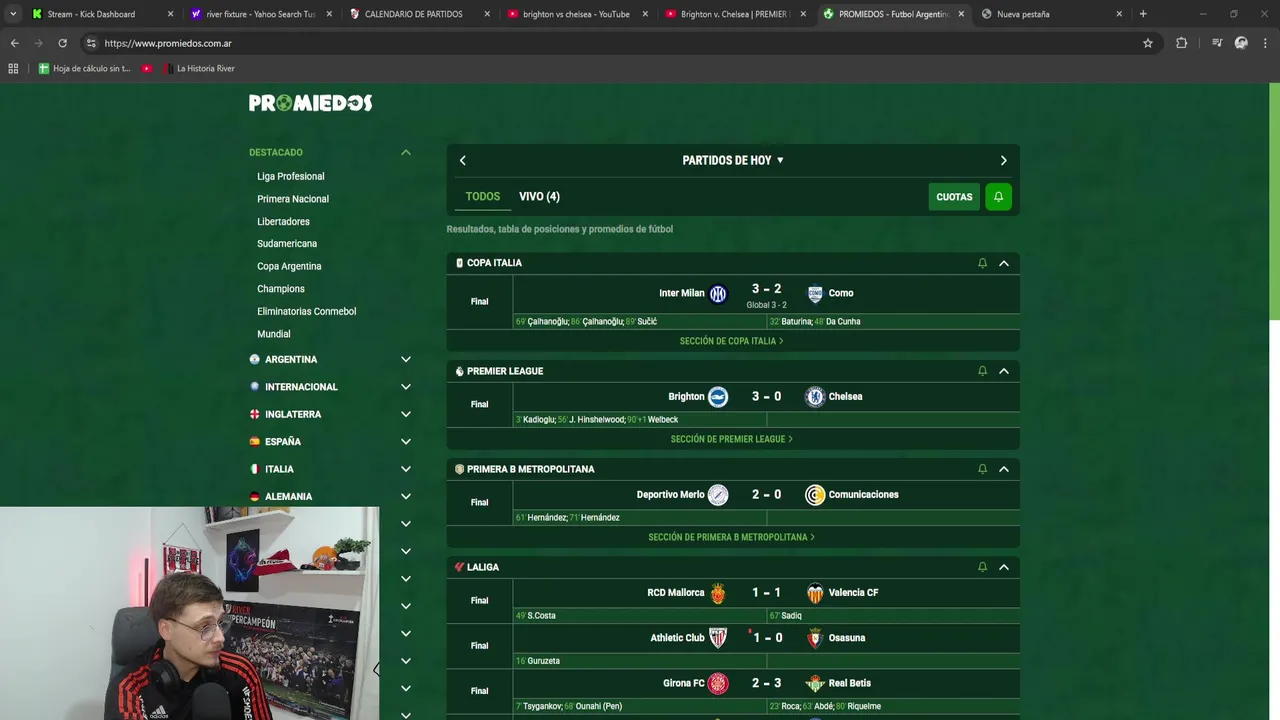Open Partidos de Hoy date dropdown
This screenshot has width=1280, height=720.
733,160
